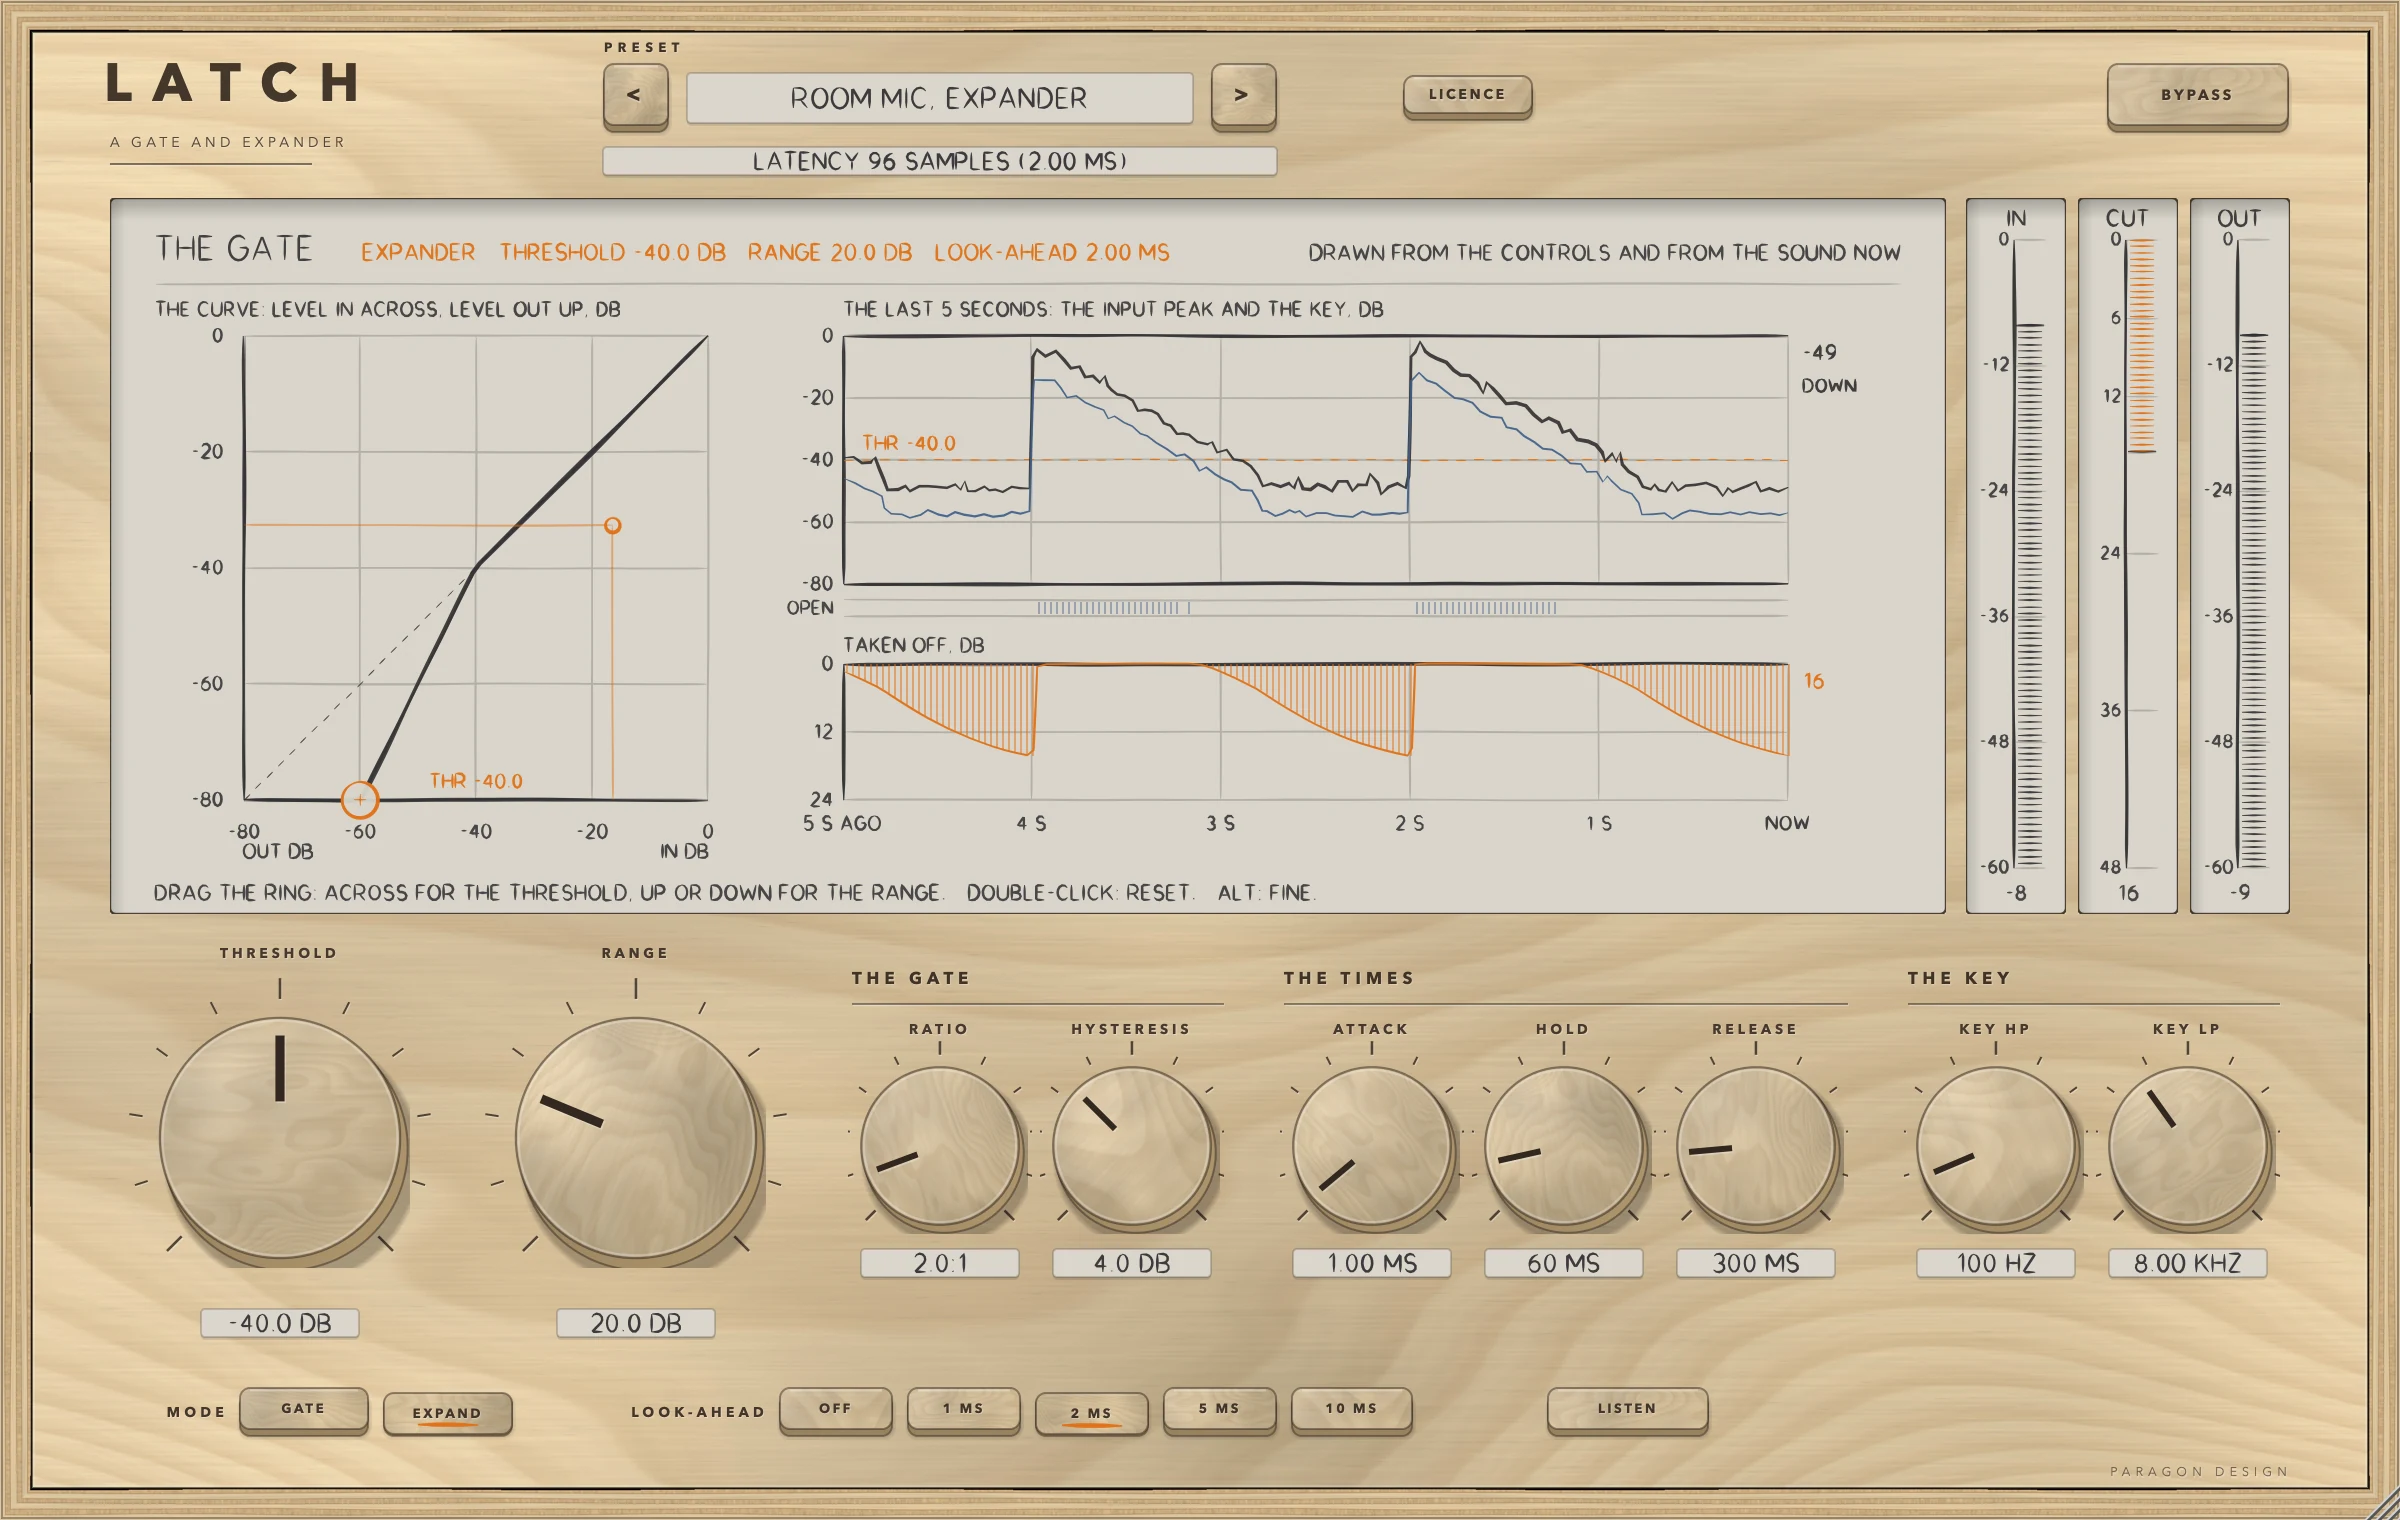The image size is (2400, 1520).
Task: Pick the 10 ms look-ahead option
Action: [x=1351, y=1410]
